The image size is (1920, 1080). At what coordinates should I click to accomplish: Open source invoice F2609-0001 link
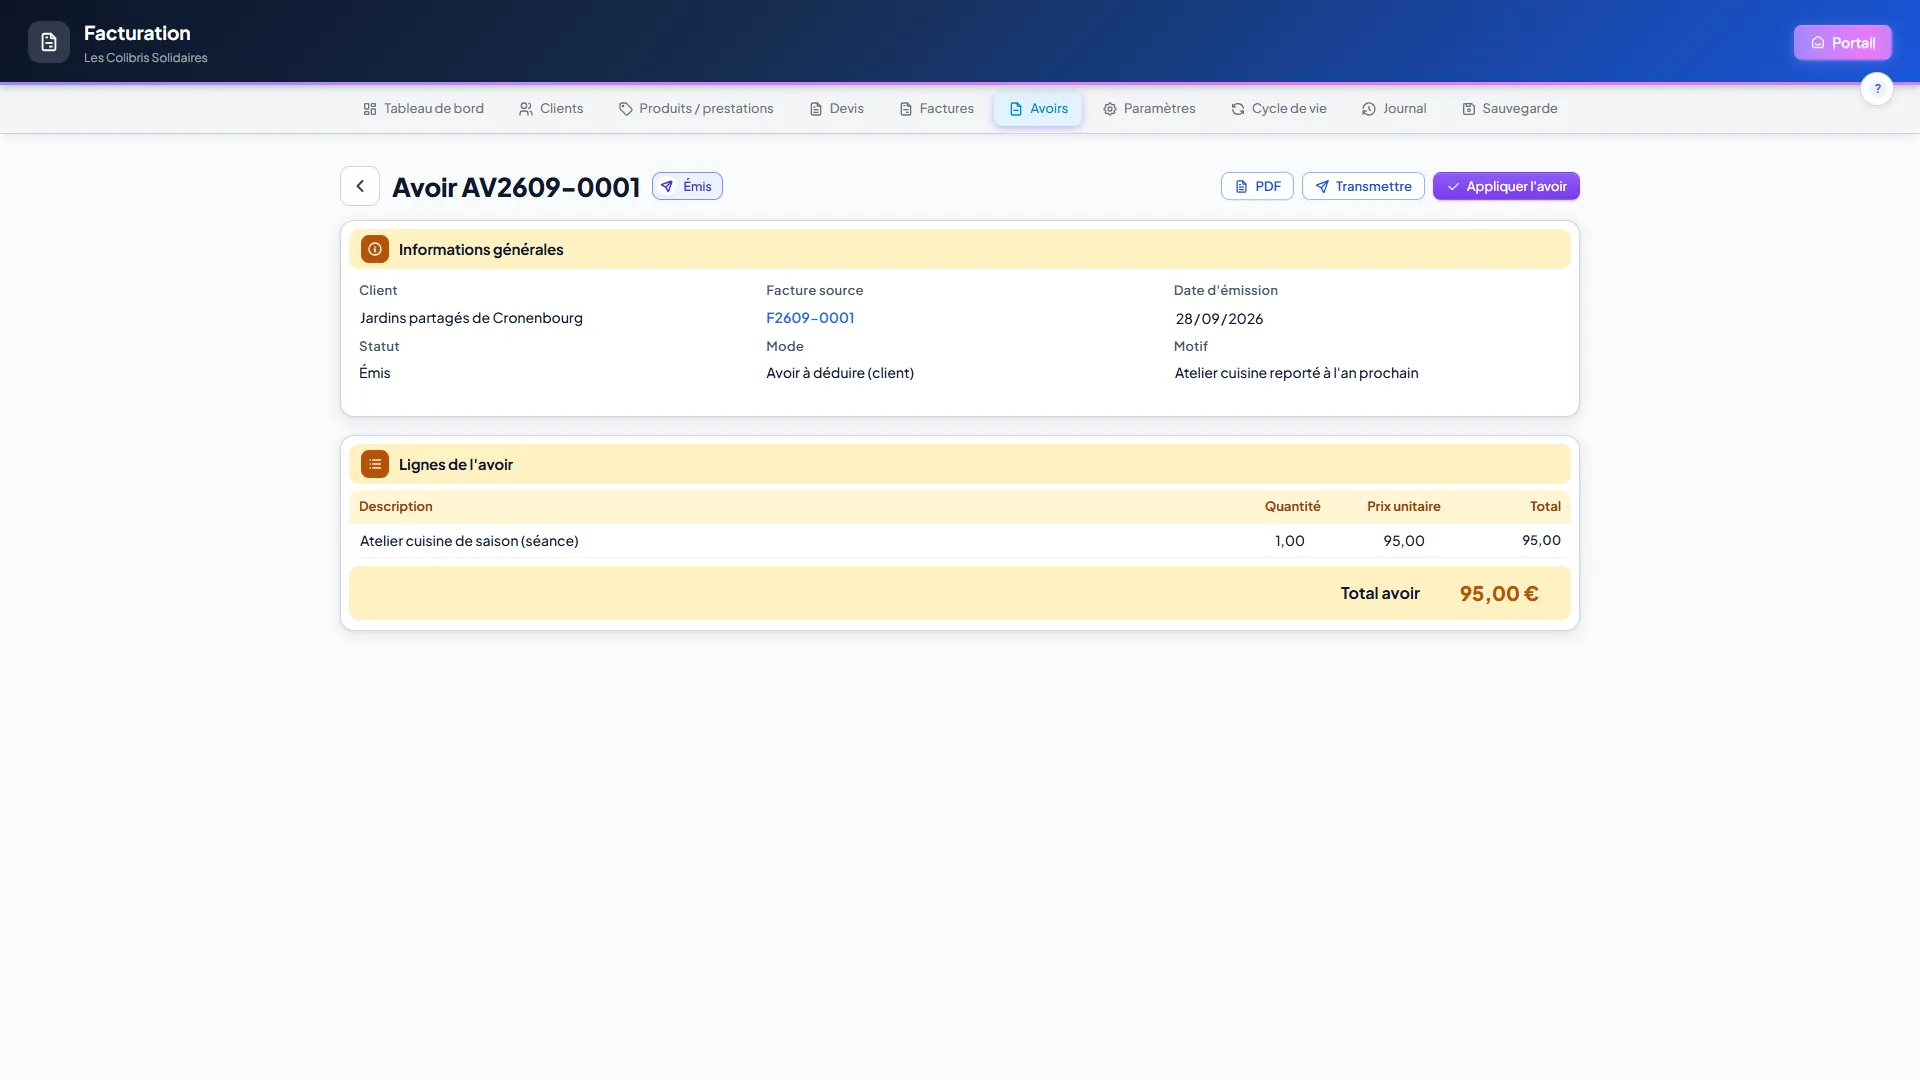810,318
